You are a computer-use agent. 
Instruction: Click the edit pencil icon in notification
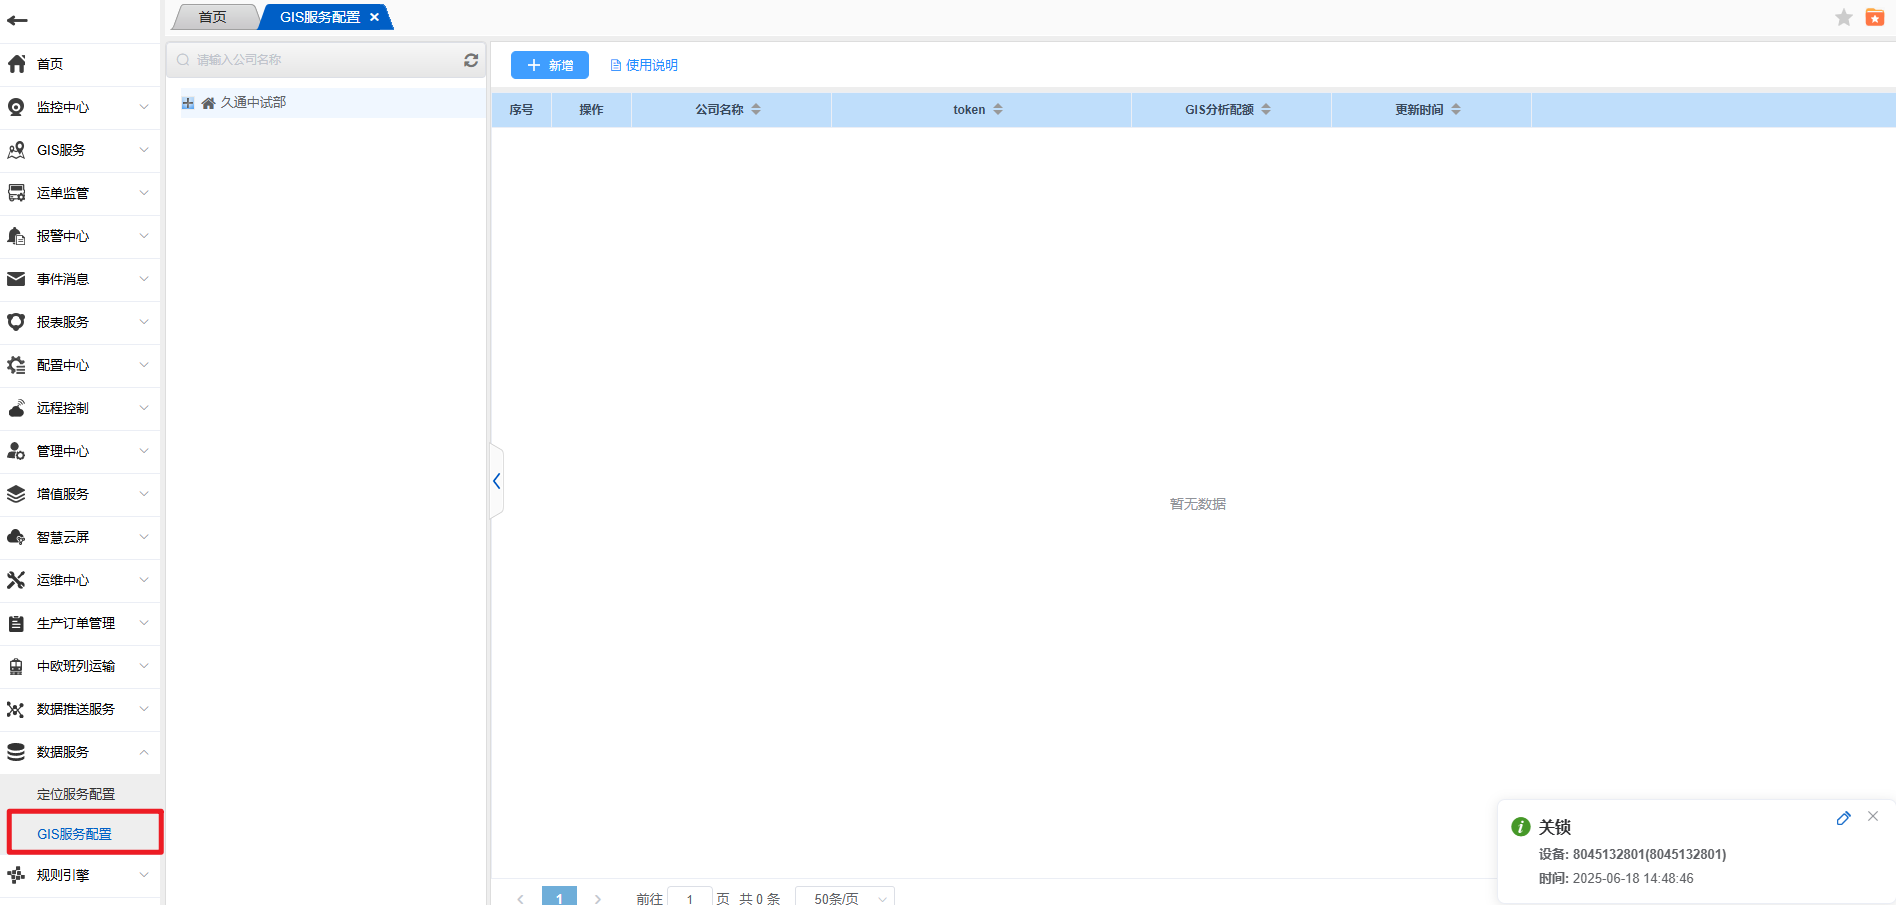tap(1843, 818)
